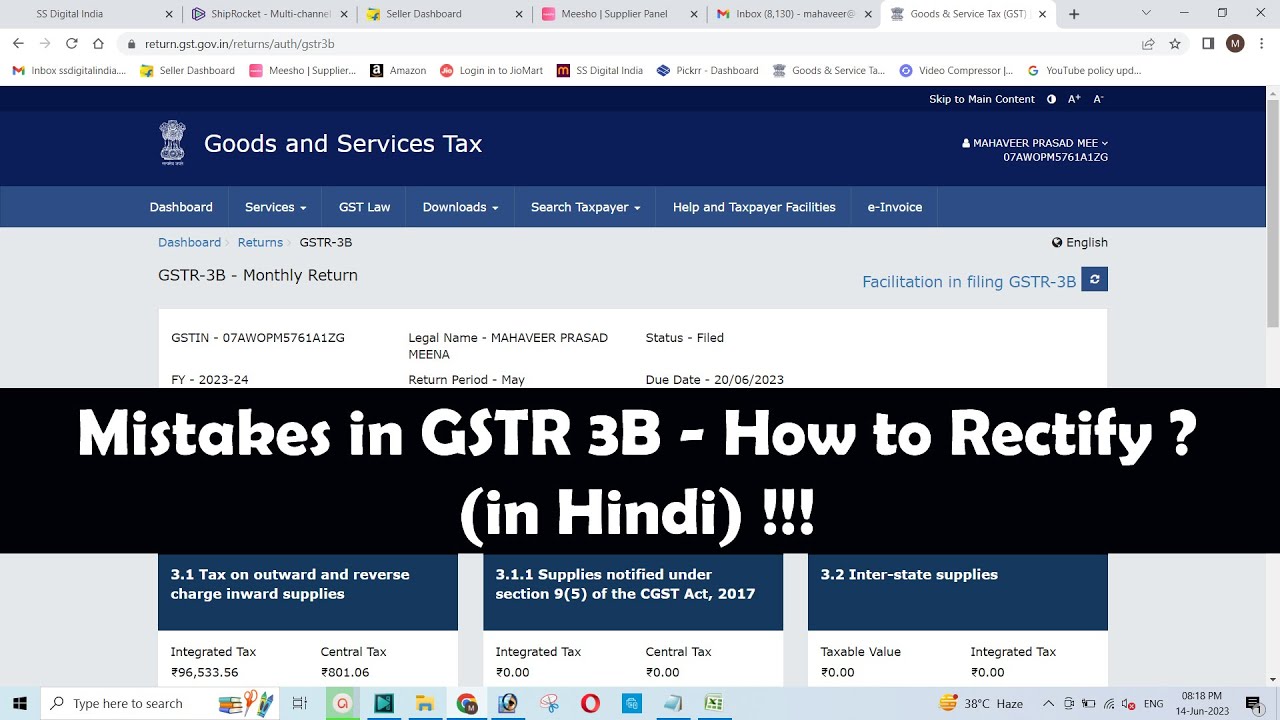The image size is (1280, 720).
Task: Click the browser back arrow
Action: point(18,44)
